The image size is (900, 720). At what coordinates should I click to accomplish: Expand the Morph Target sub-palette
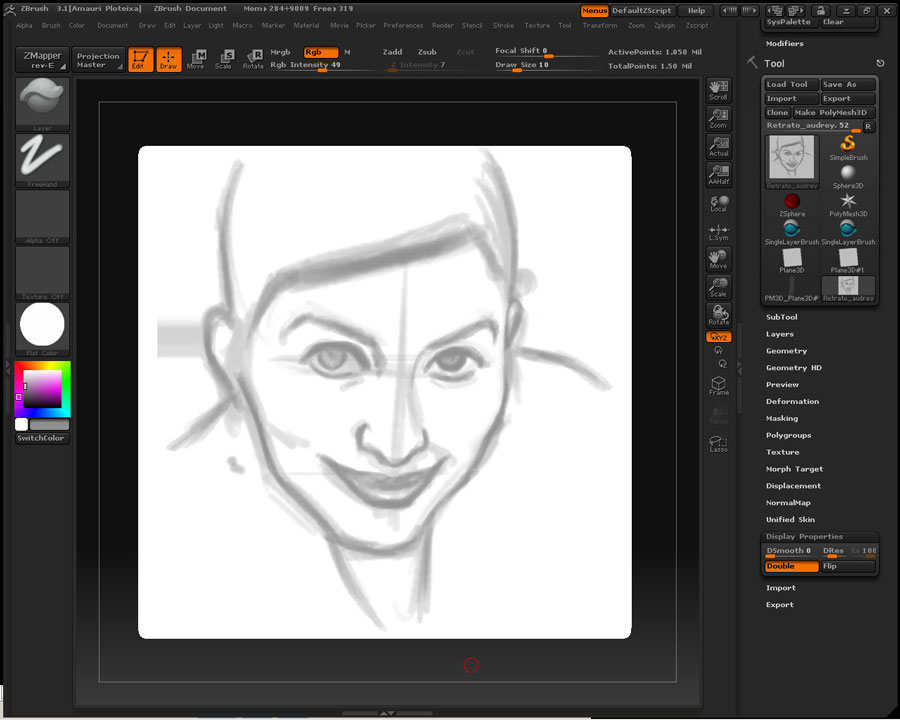[x=794, y=469]
